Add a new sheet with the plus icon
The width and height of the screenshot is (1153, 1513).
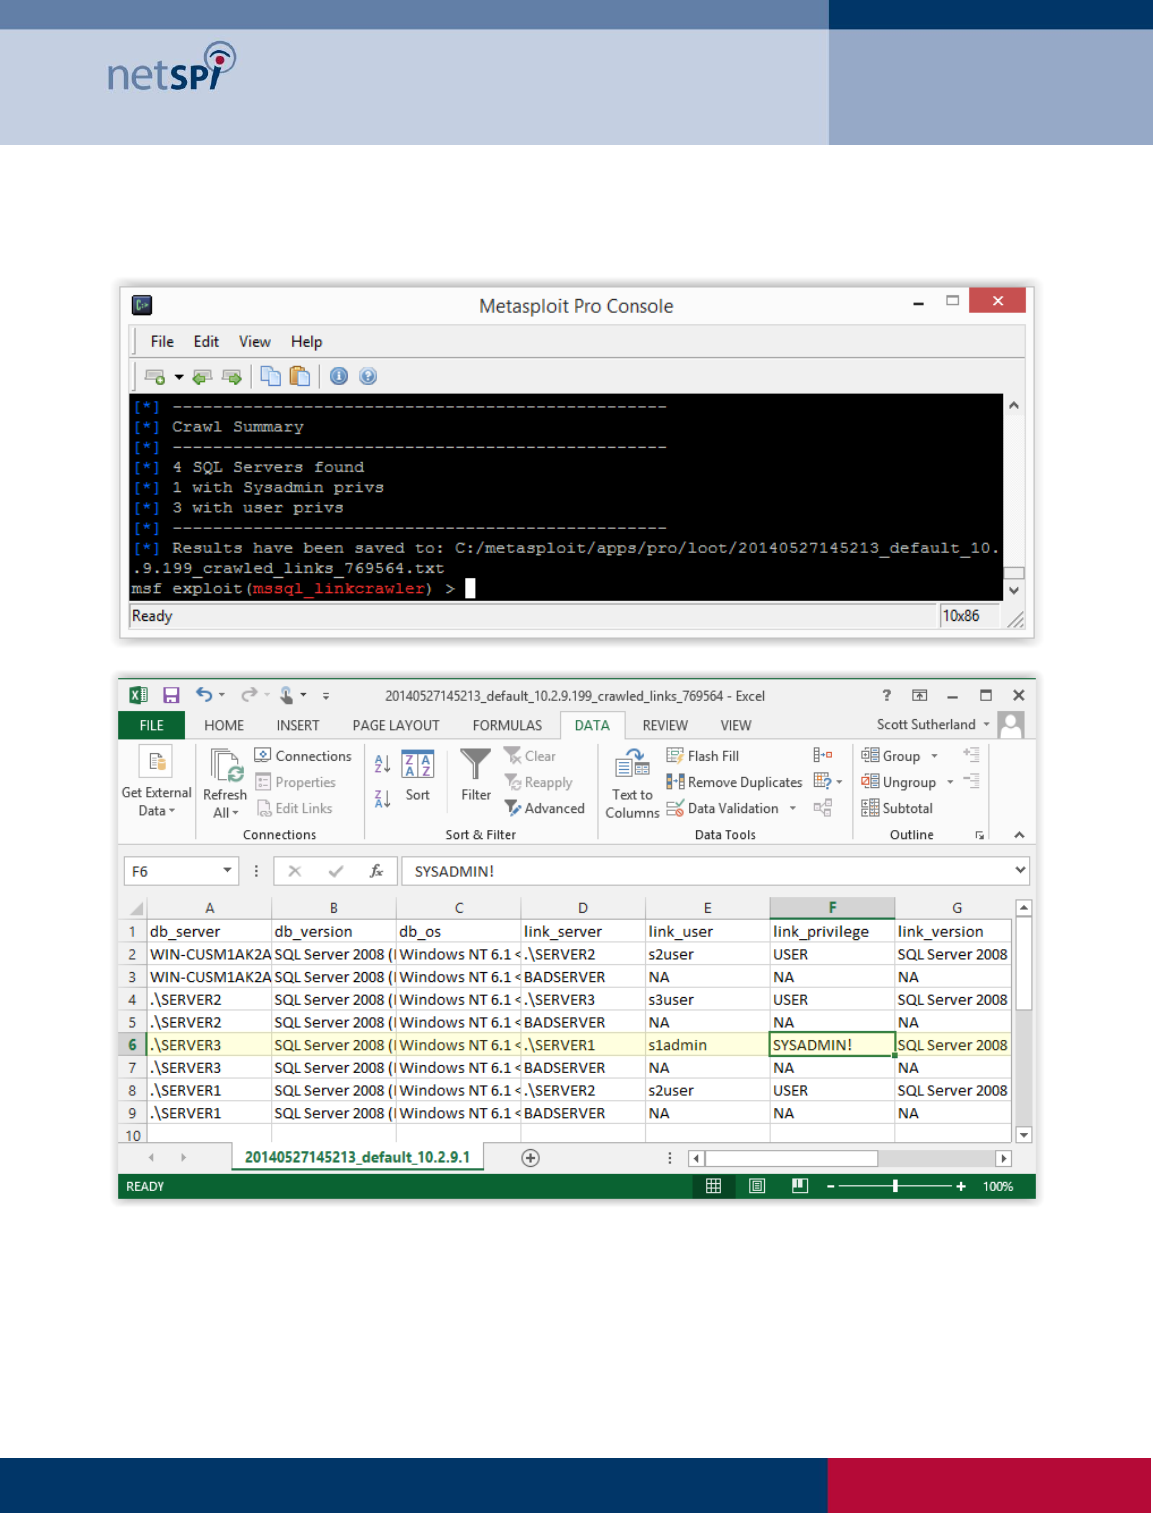pyautogui.click(x=530, y=1158)
